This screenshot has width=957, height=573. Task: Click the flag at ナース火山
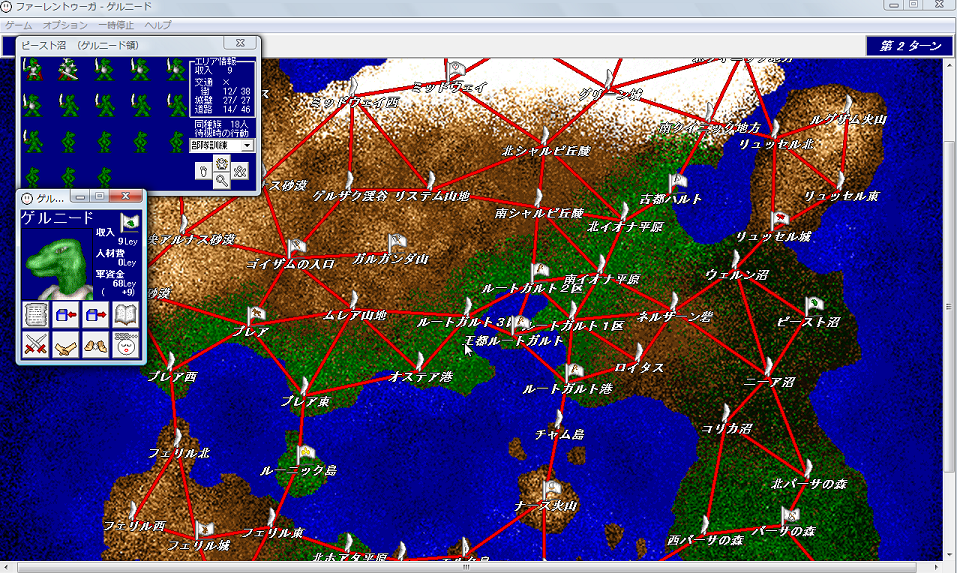(x=551, y=489)
